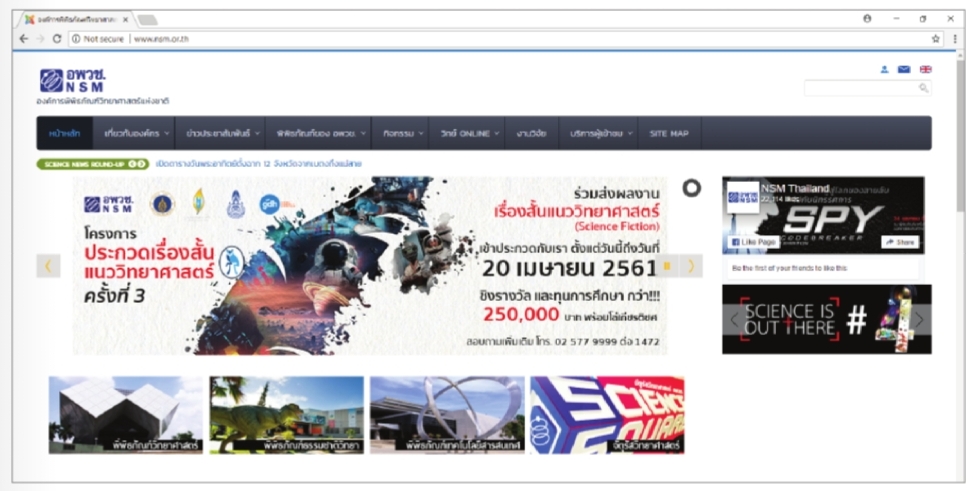This screenshot has height=491, width=973.
Task: Show the previous main banner slide
Action: [49, 266]
